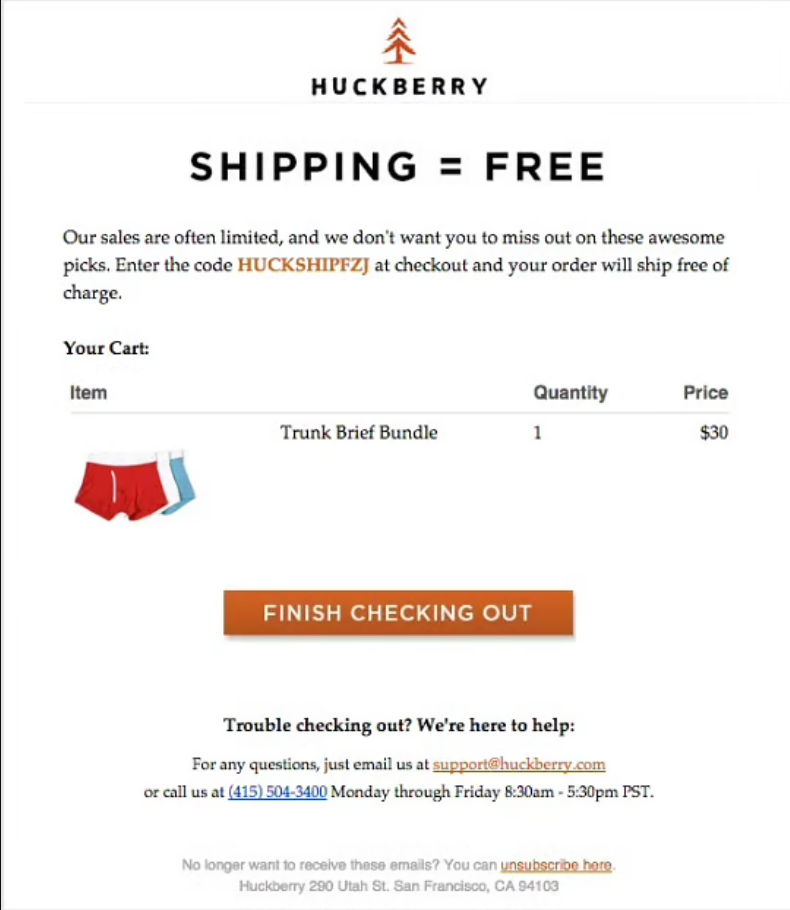Click the red trunk brief in the thumbnail
The width and height of the screenshot is (790, 910).
pyautogui.click(x=121, y=489)
